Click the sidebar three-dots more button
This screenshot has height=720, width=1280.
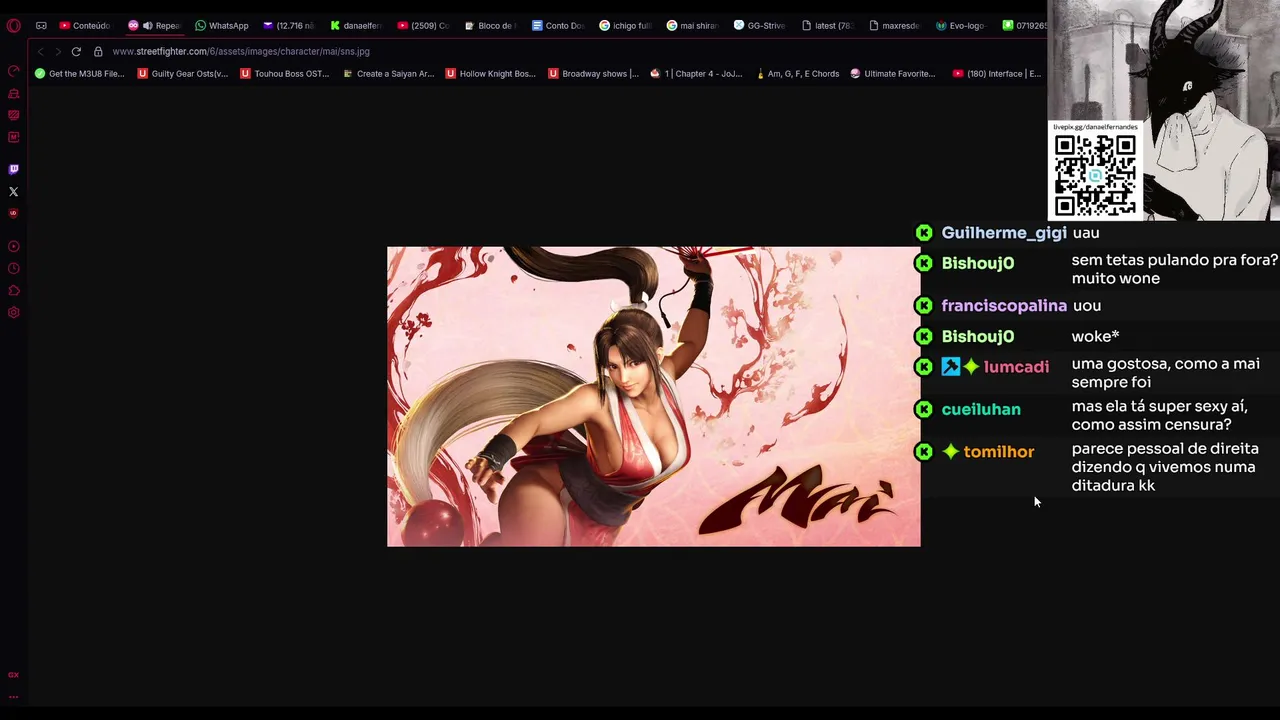point(13,697)
